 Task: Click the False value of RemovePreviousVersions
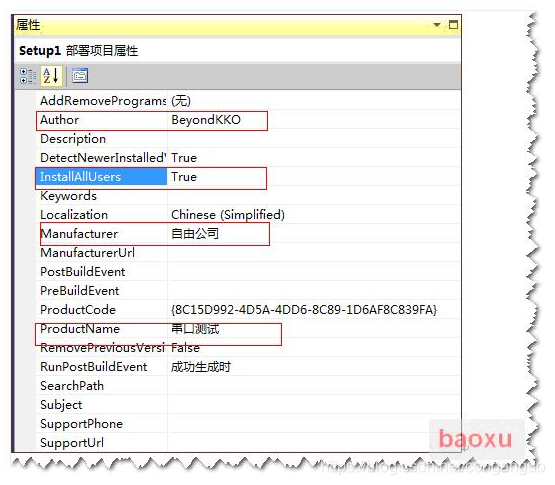click(x=185, y=348)
